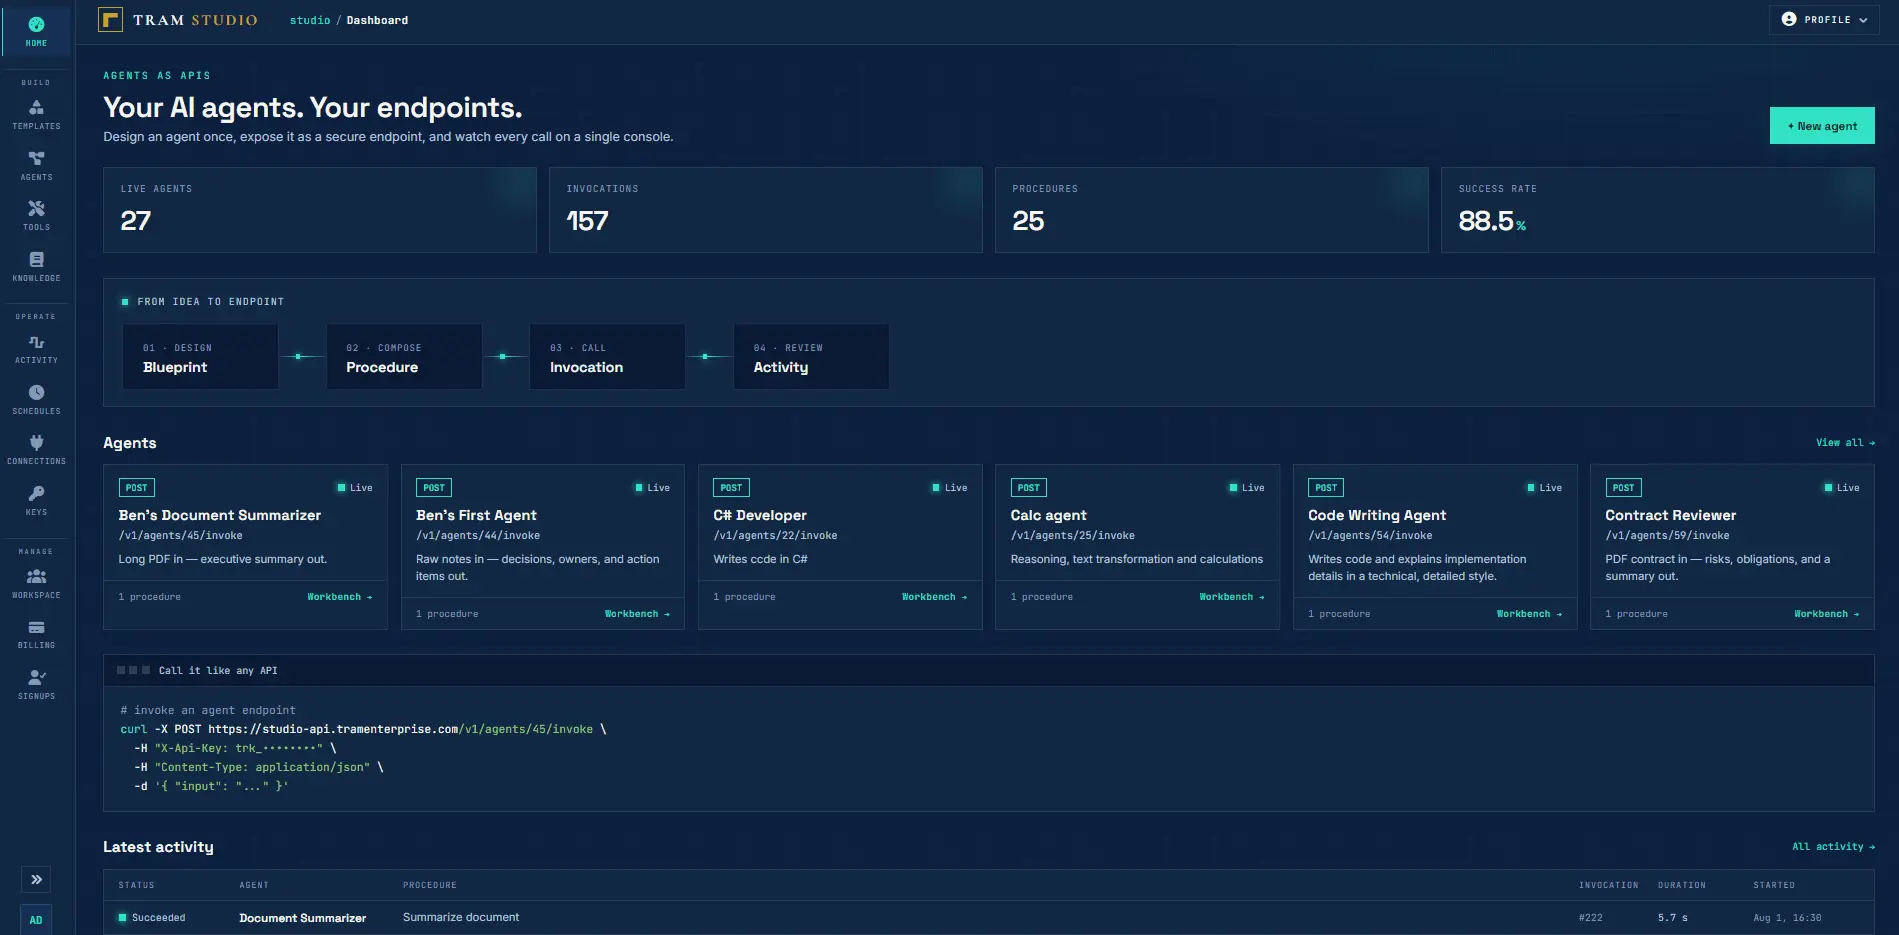Open All activity link
The height and width of the screenshot is (935, 1899).
click(x=1833, y=847)
